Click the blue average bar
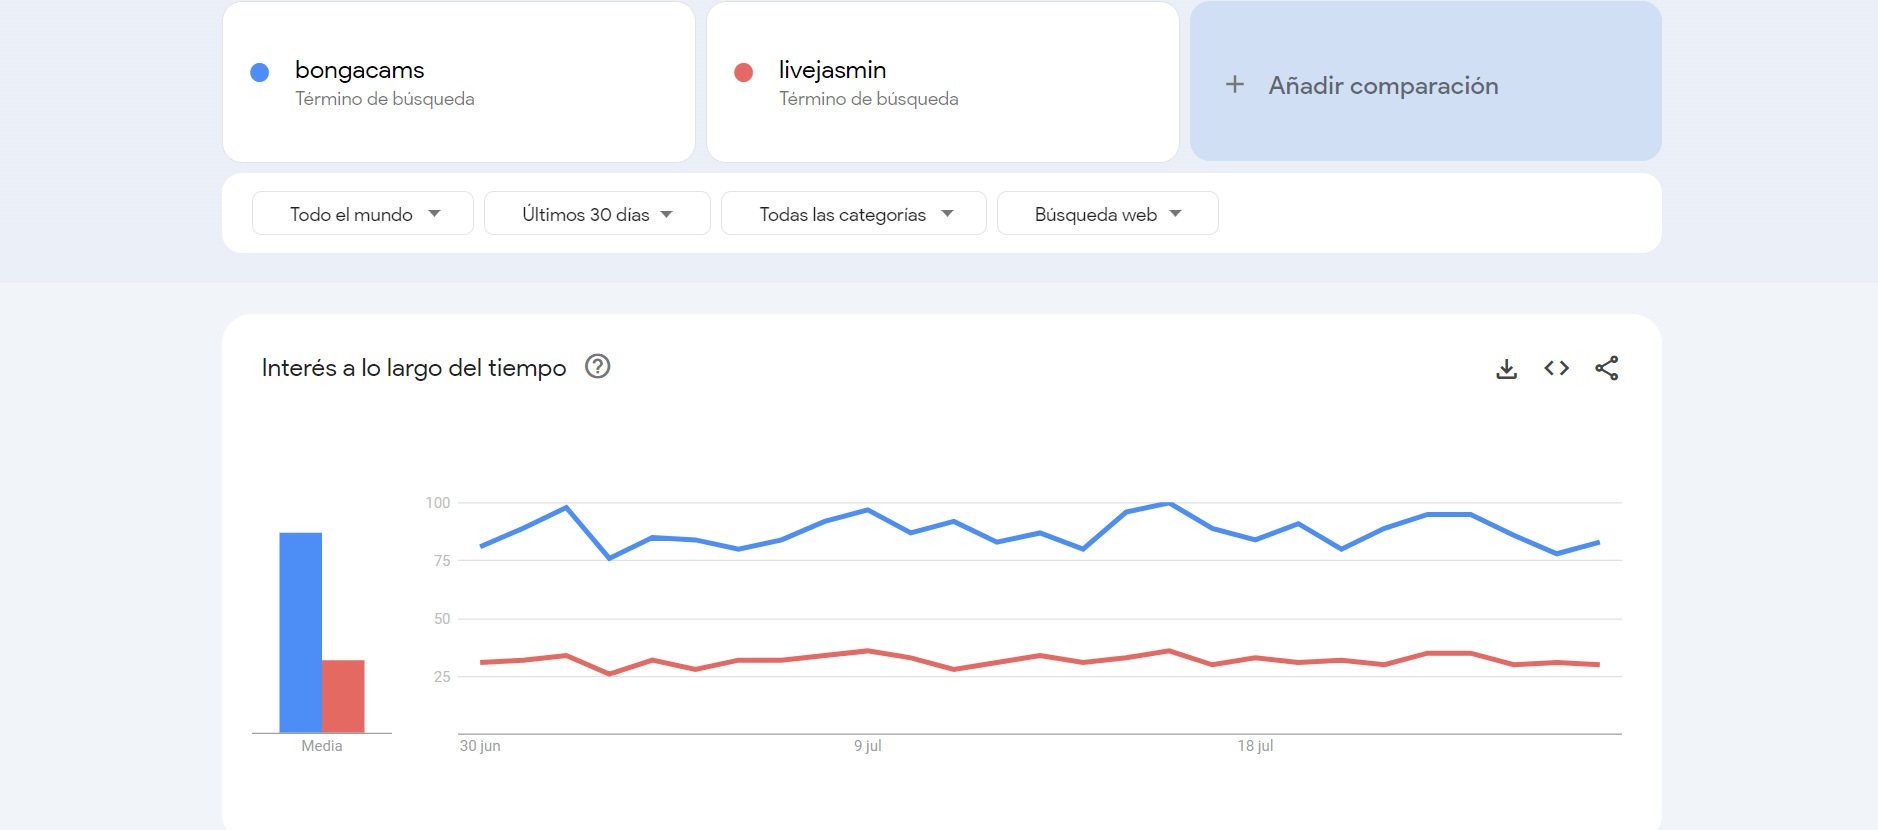The width and height of the screenshot is (1878, 830). click(300, 632)
